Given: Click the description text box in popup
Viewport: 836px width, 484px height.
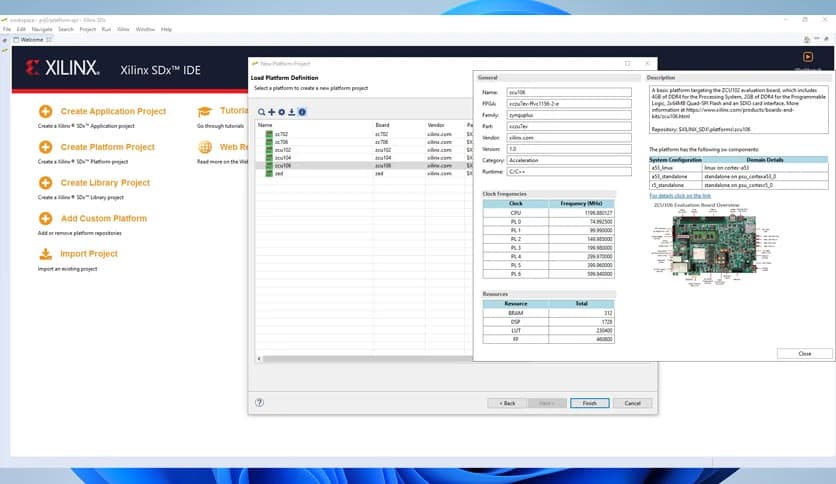Looking at the screenshot, I should coord(738,109).
